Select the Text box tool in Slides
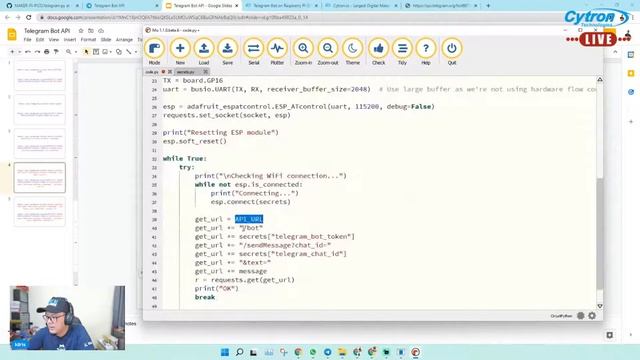Viewport: 640px width, 360px height. pos(96,52)
